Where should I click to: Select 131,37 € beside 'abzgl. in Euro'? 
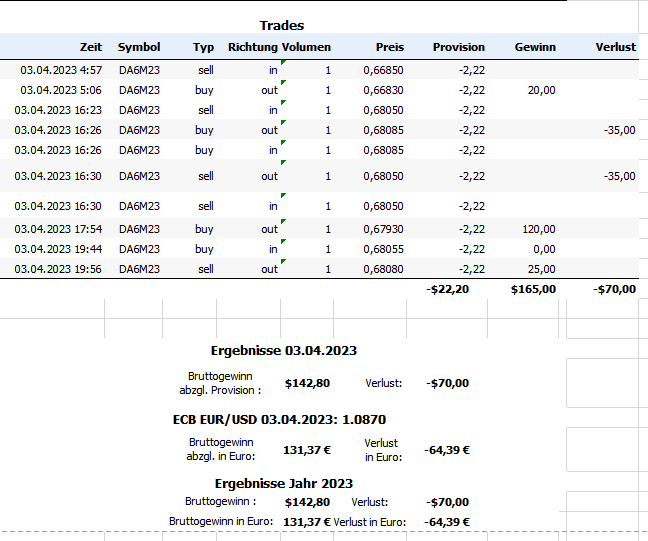(x=307, y=450)
